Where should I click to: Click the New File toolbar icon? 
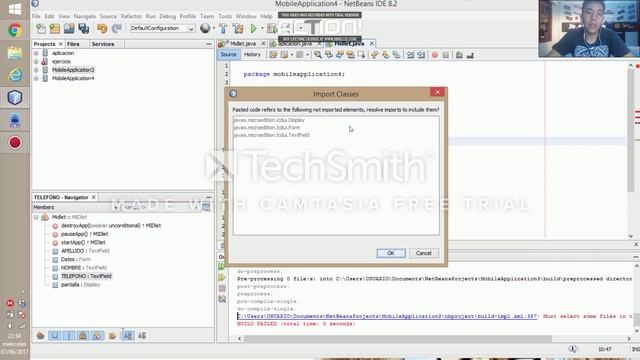pos(41,29)
